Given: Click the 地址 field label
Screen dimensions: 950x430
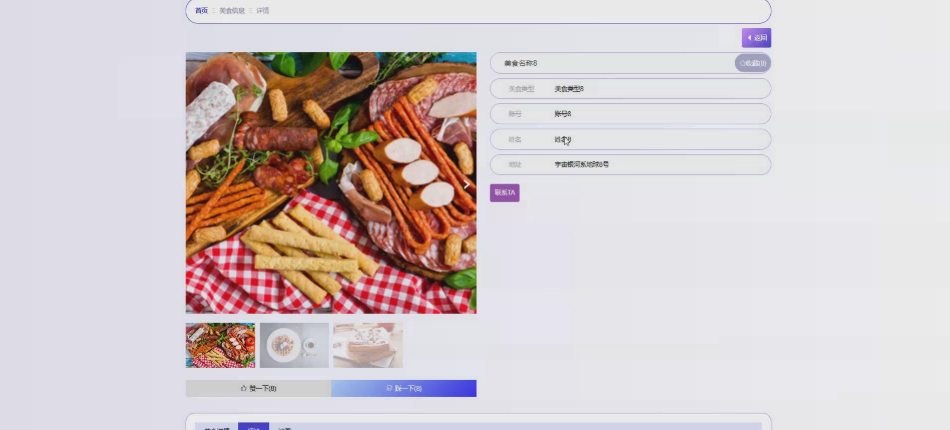Looking at the screenshot, I should (514, 164).
